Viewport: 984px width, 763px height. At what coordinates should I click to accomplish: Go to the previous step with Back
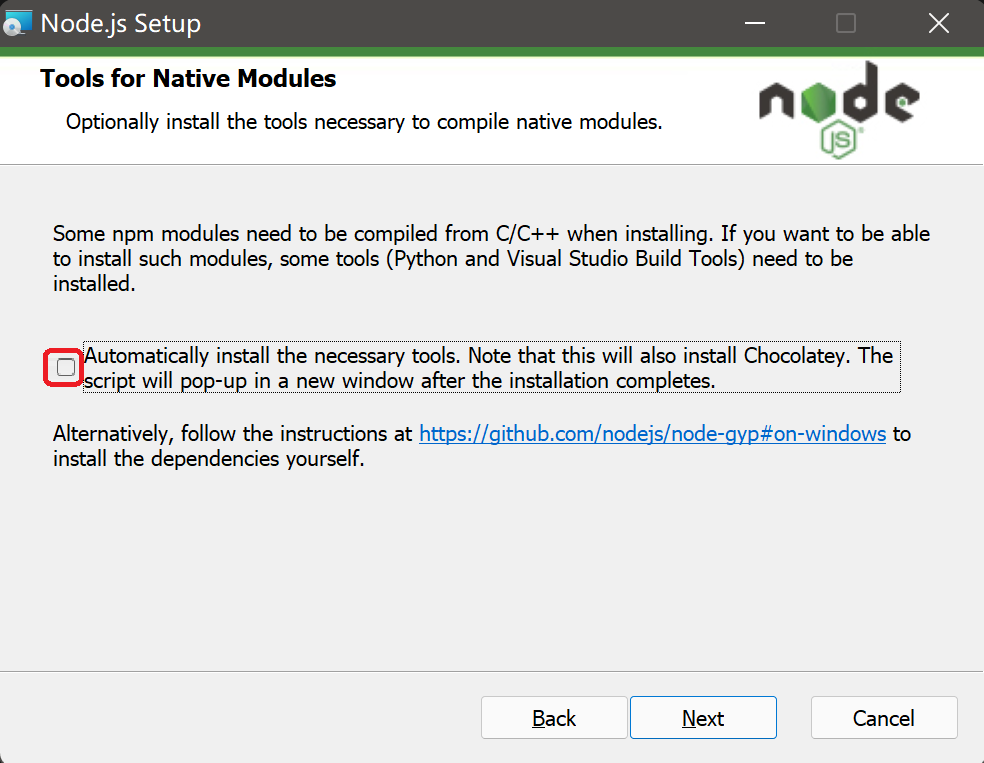pyautogui.click(x=554, y=718)
